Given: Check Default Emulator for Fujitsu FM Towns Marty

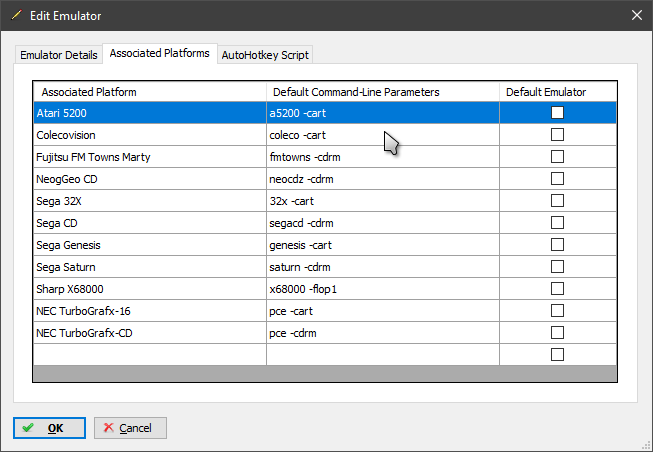Looking at the screenshot, I should (557, 157).
